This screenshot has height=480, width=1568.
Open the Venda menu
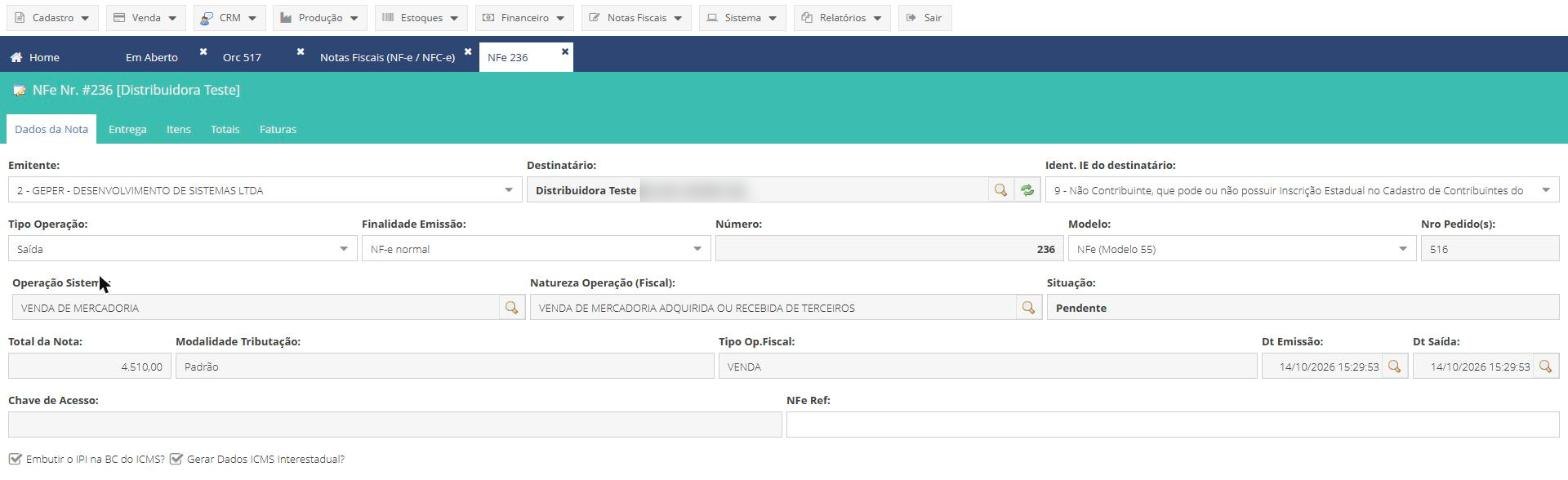[x=145, y=18]
